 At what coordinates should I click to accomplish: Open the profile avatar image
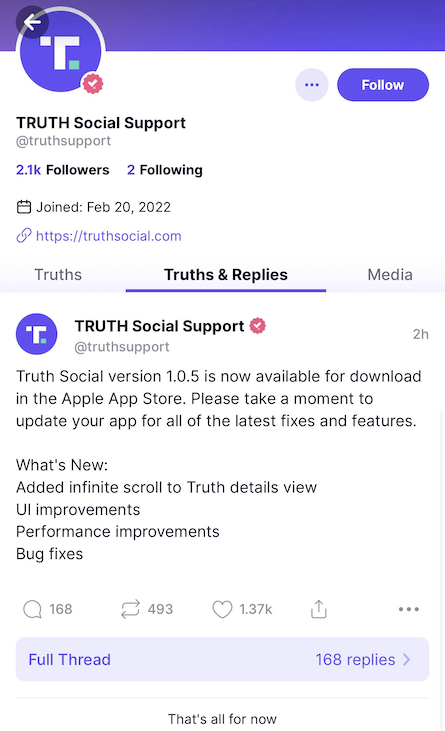click(61, 52)
